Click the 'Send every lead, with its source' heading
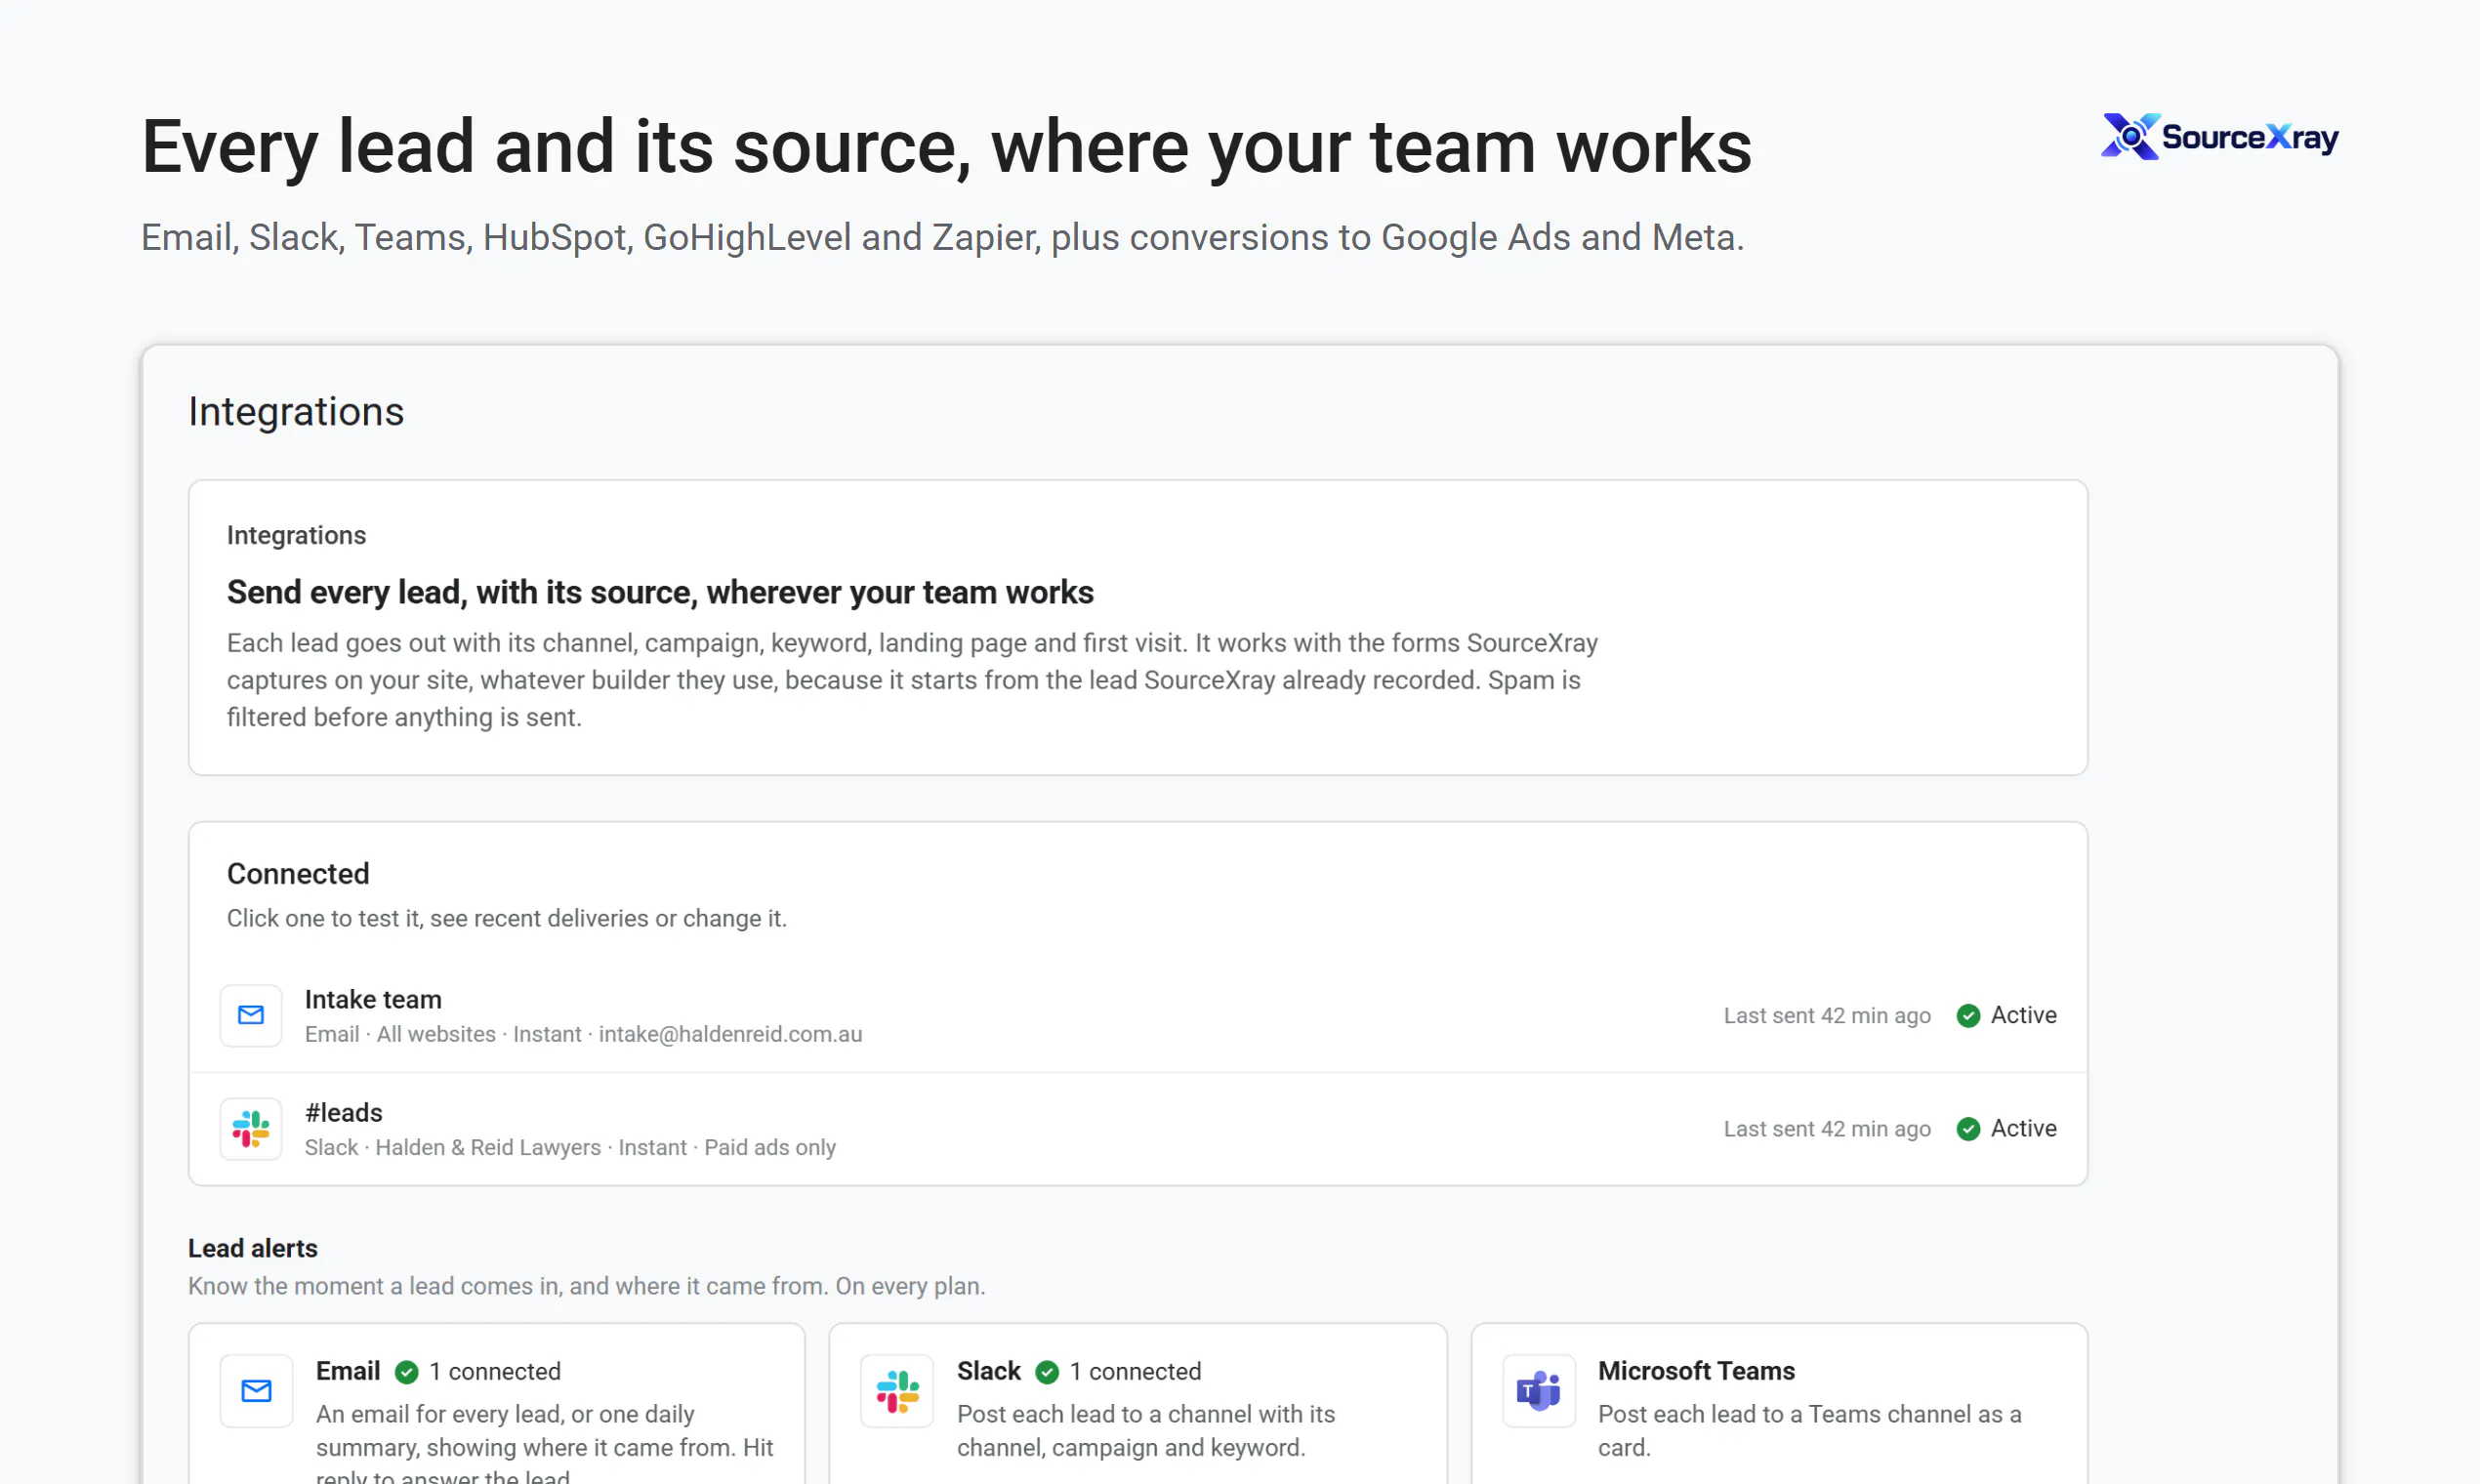This screenshot has width=2480, height=1484. tap(660, 592)
